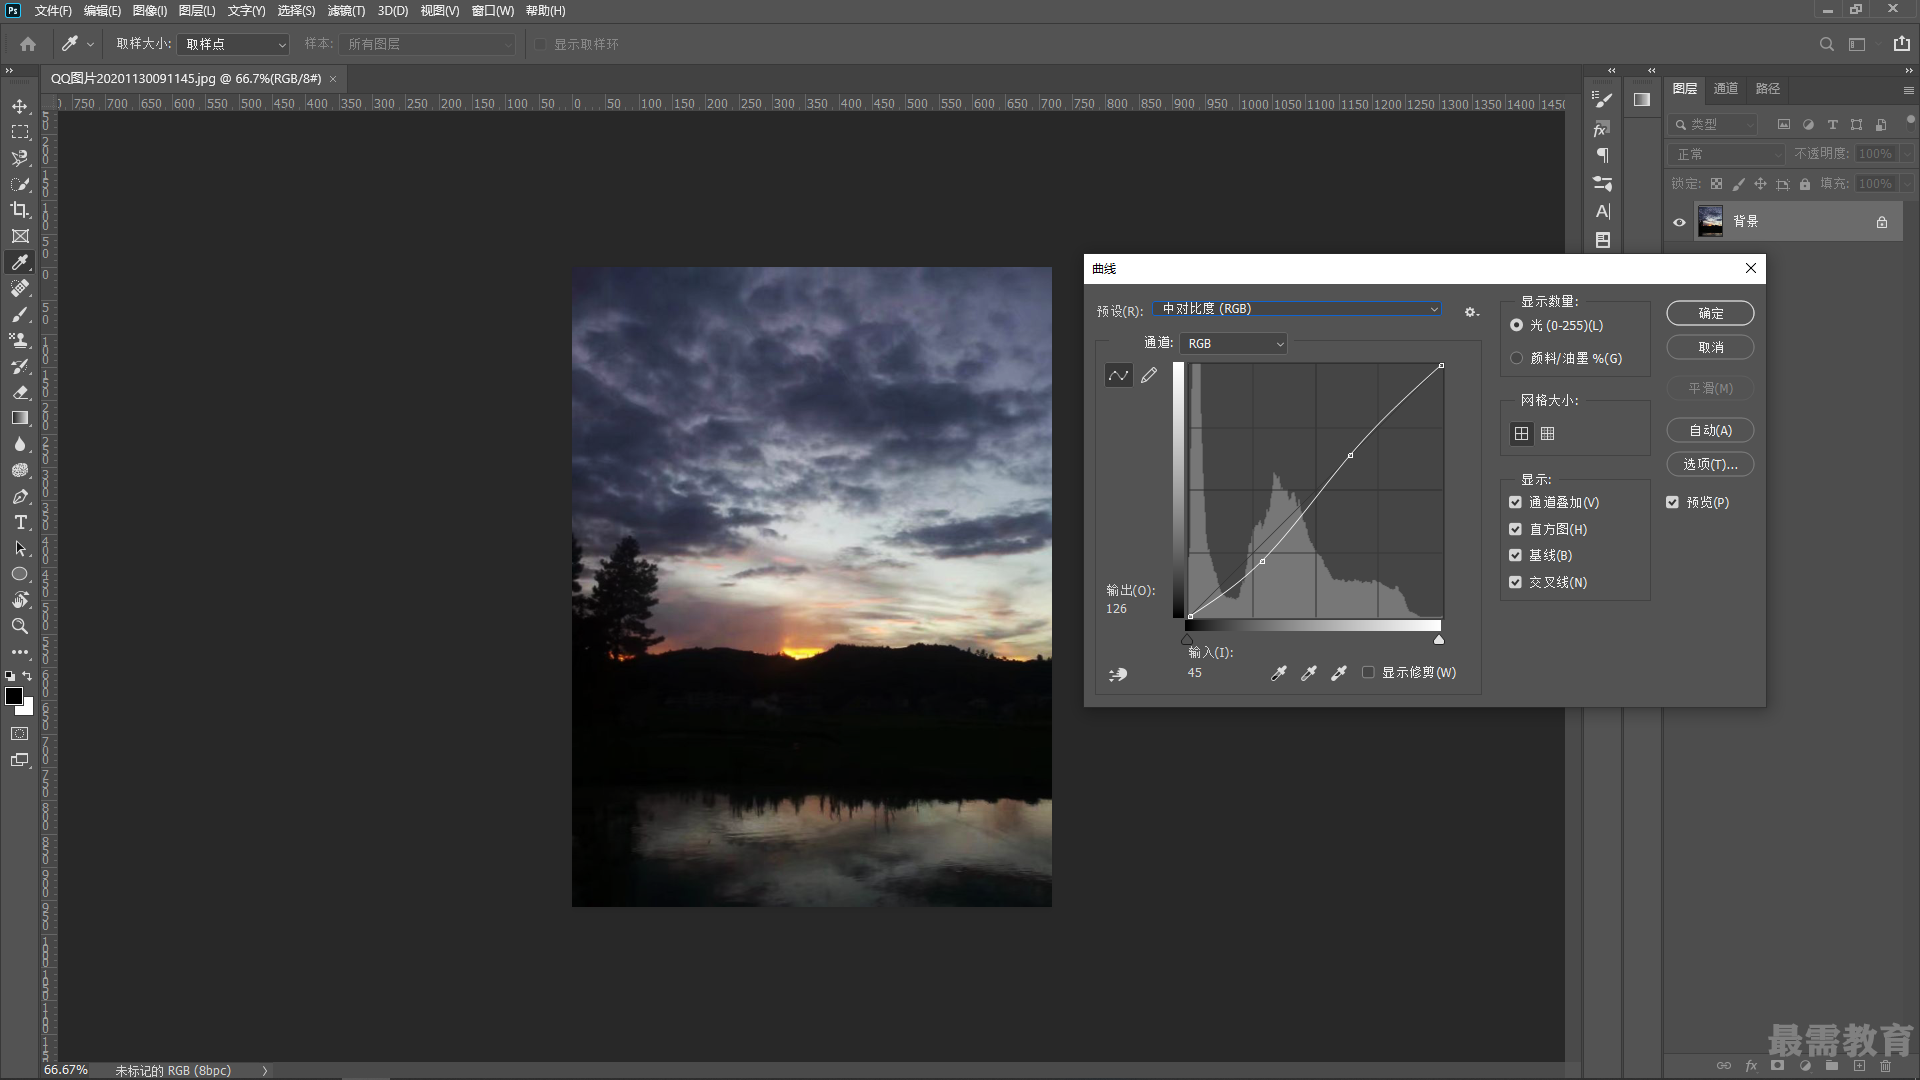This screenshot has height=1080, width=1920.
Task: Open the layer Opacity dropdown arrow
Action: (1907, 154)
